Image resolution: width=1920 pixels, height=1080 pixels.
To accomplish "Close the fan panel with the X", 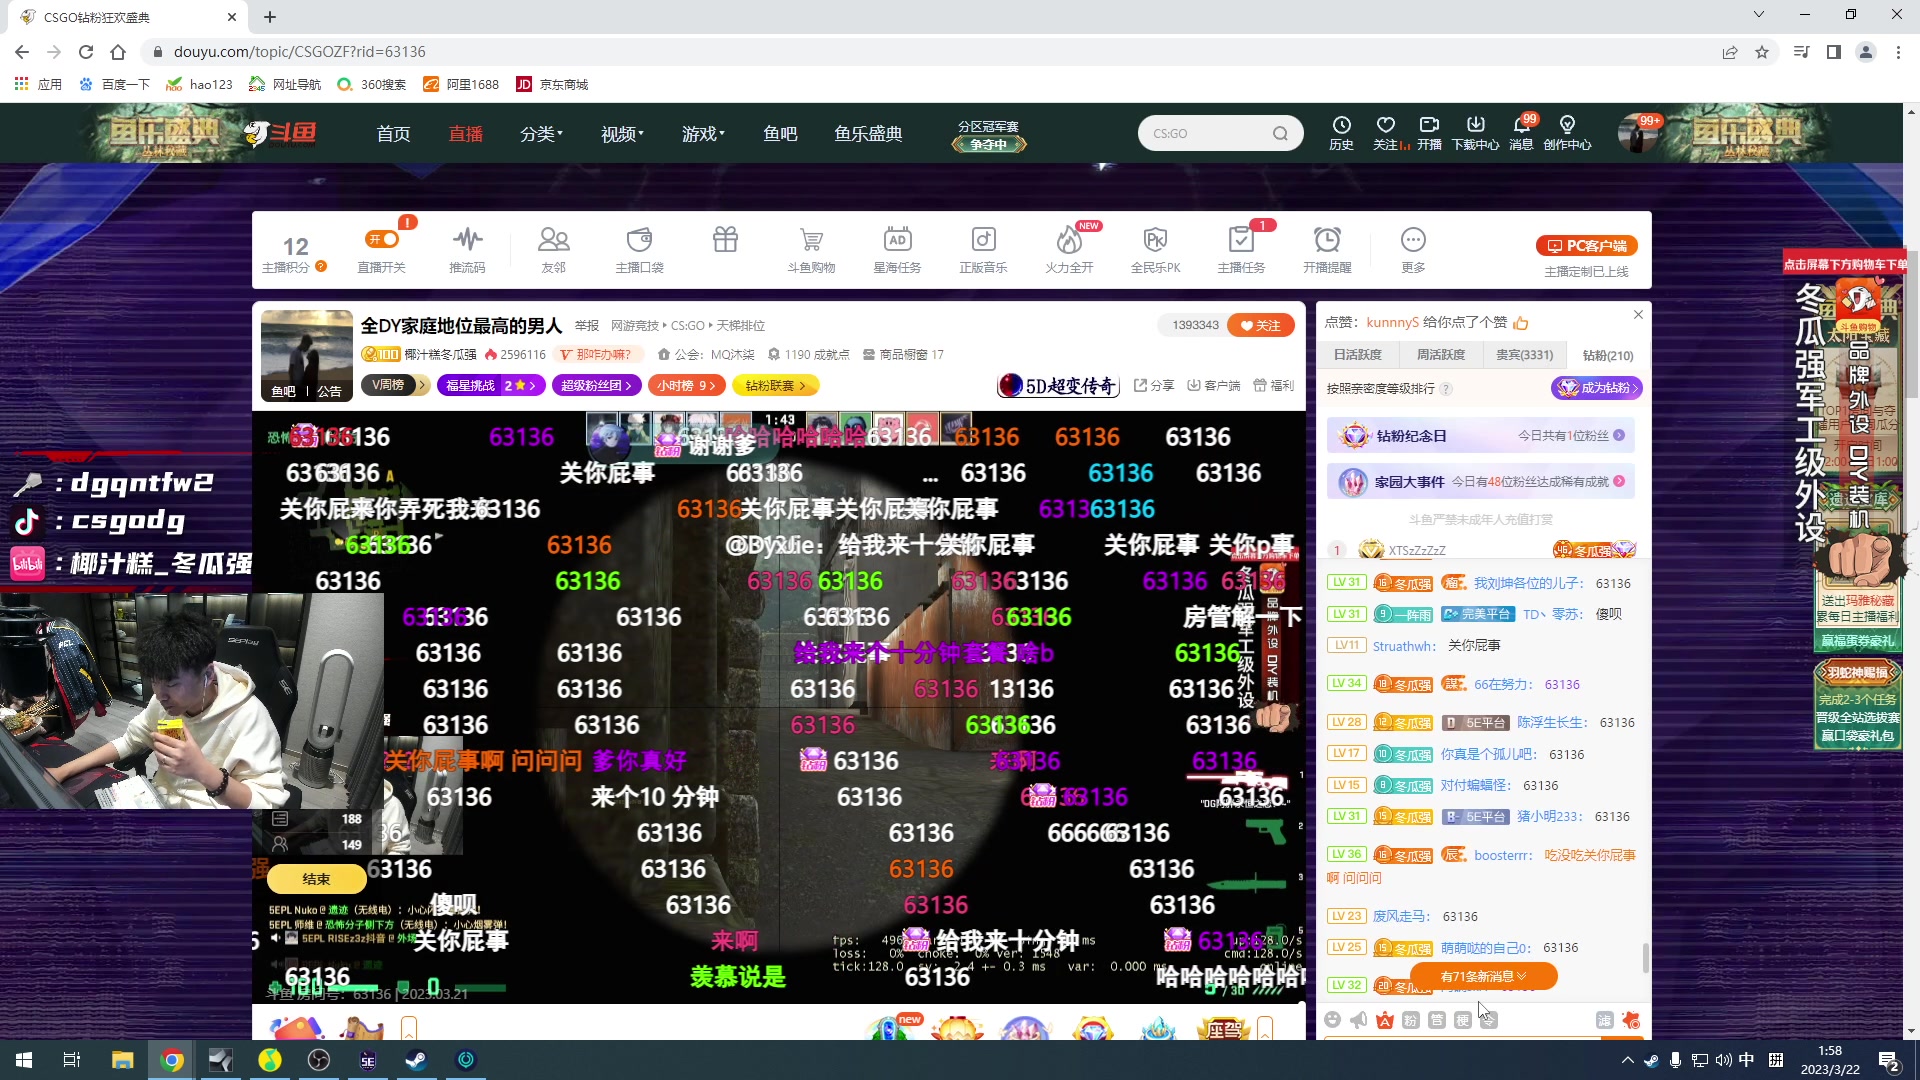I will (1638, 315).
